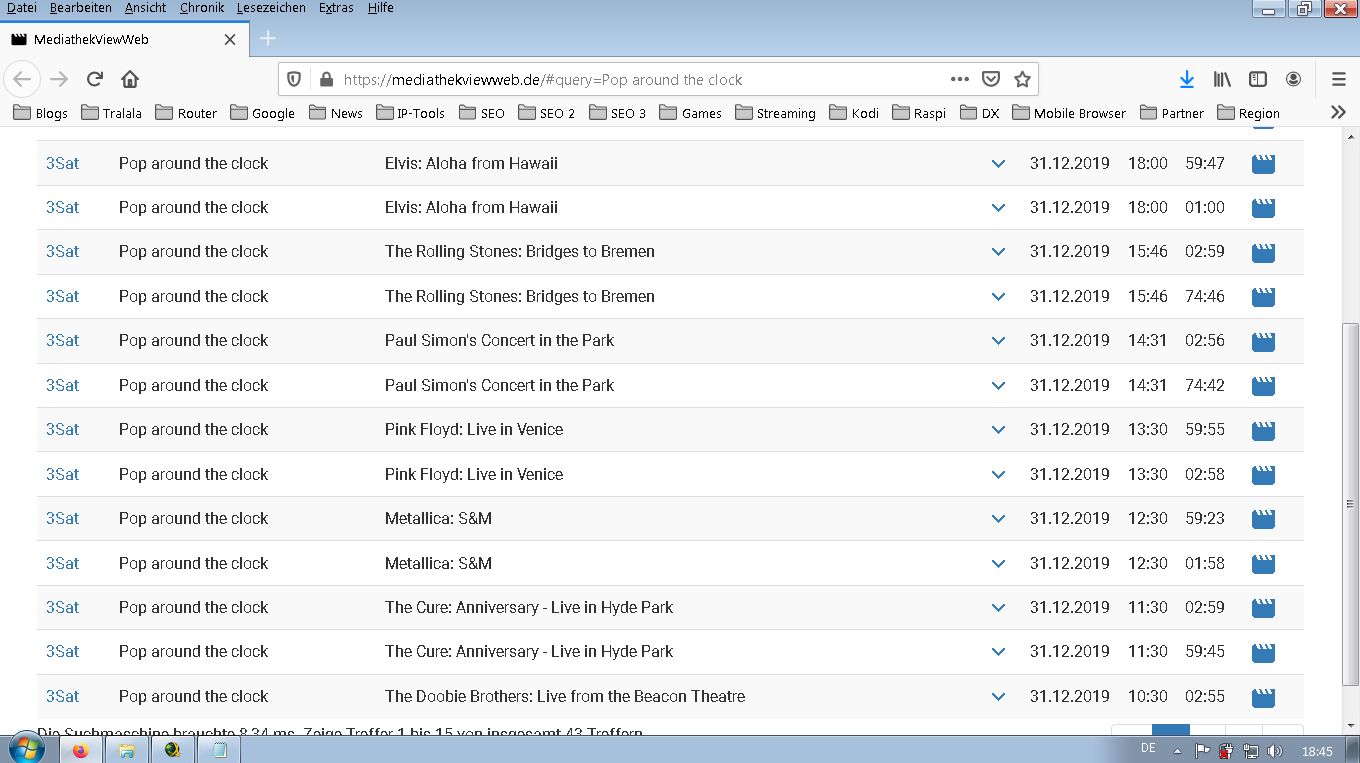
Task: Click 3Sat link in Elvis 59:47 row
Action: pos(62,163)
